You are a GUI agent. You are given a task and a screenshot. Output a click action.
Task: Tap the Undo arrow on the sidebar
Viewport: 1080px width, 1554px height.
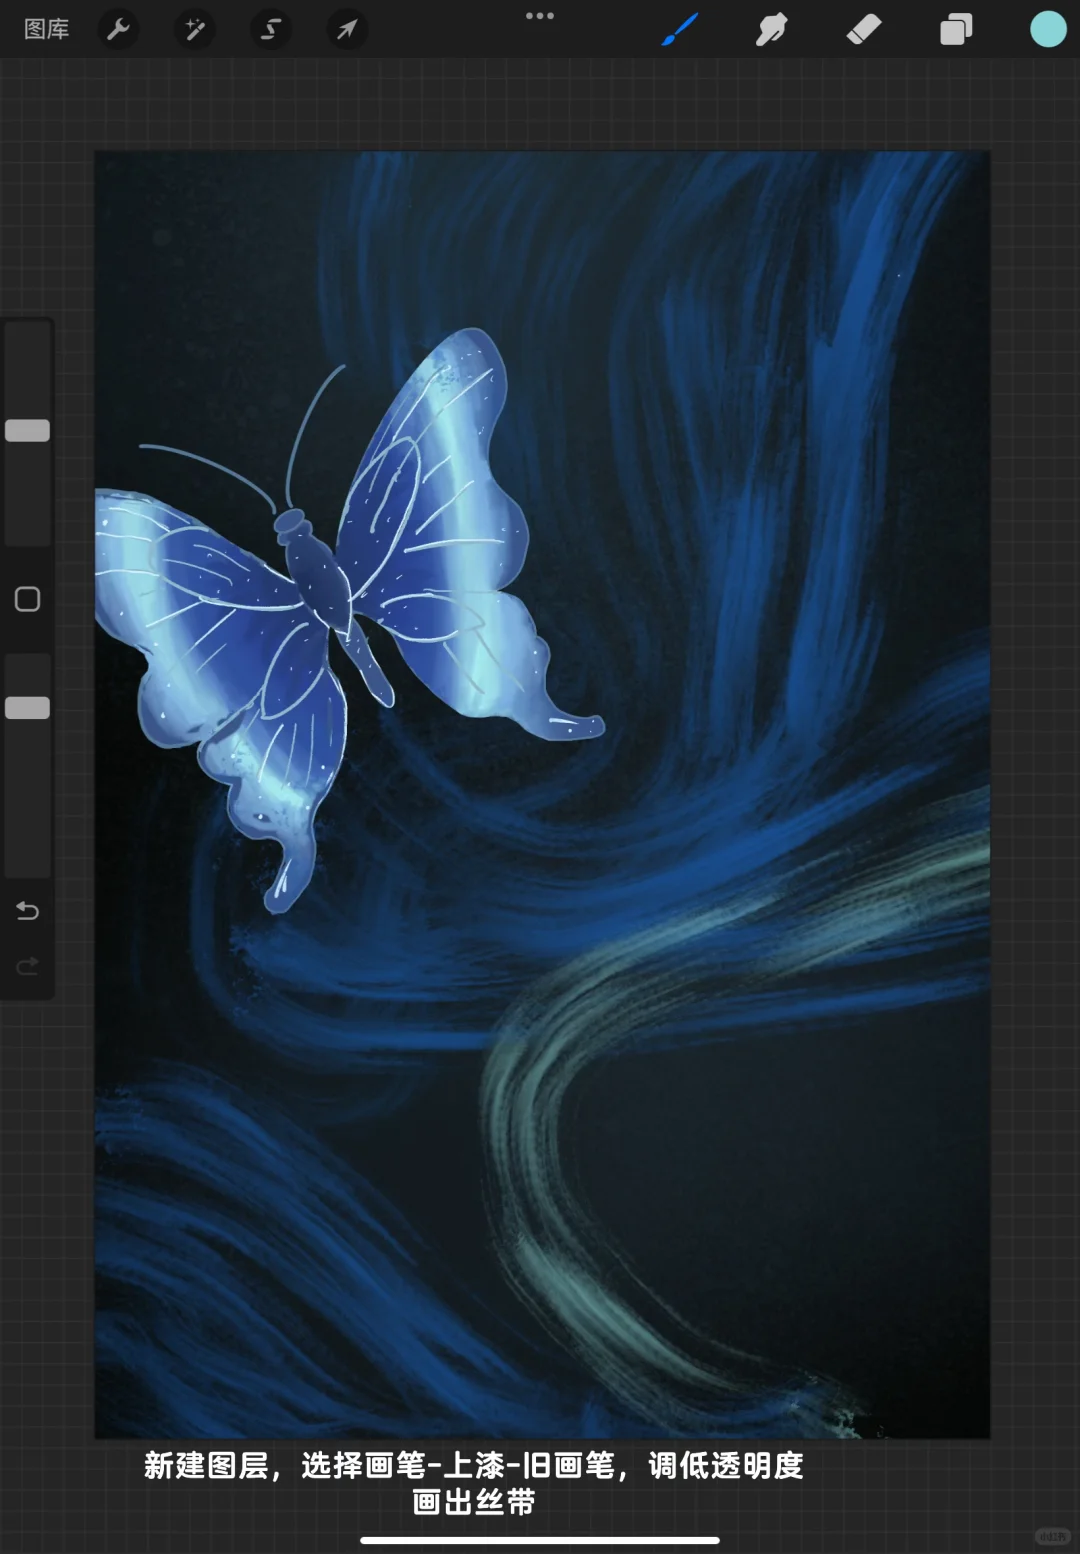[27, 911]
